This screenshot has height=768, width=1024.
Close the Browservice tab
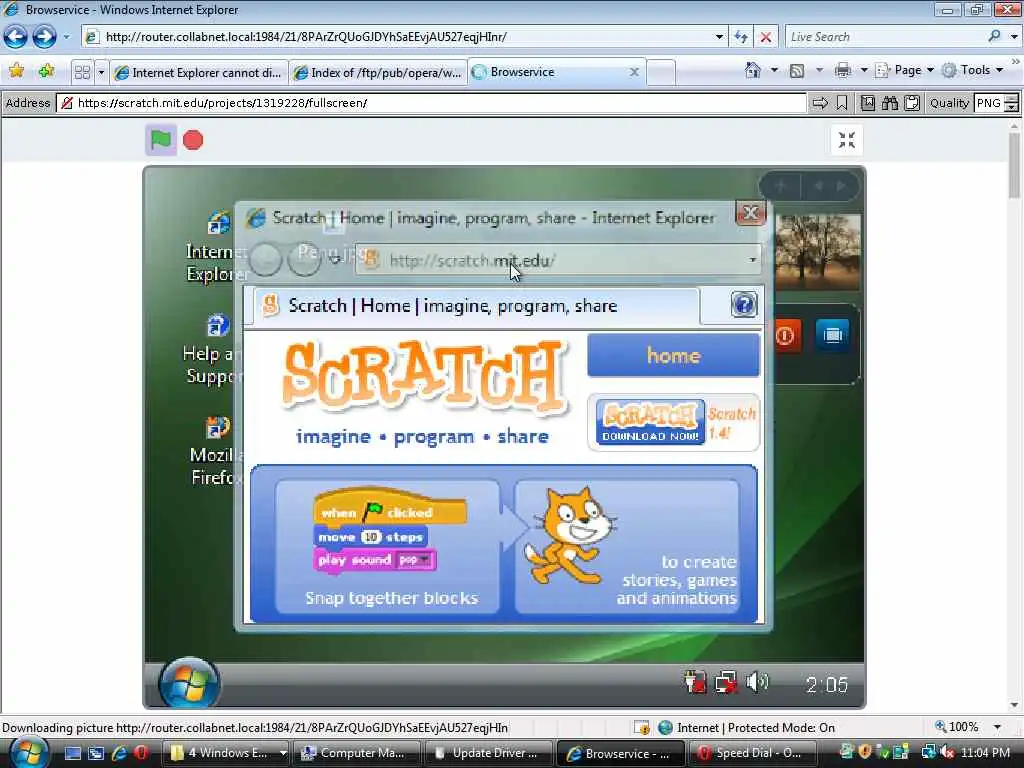click(x=634, y=72)
